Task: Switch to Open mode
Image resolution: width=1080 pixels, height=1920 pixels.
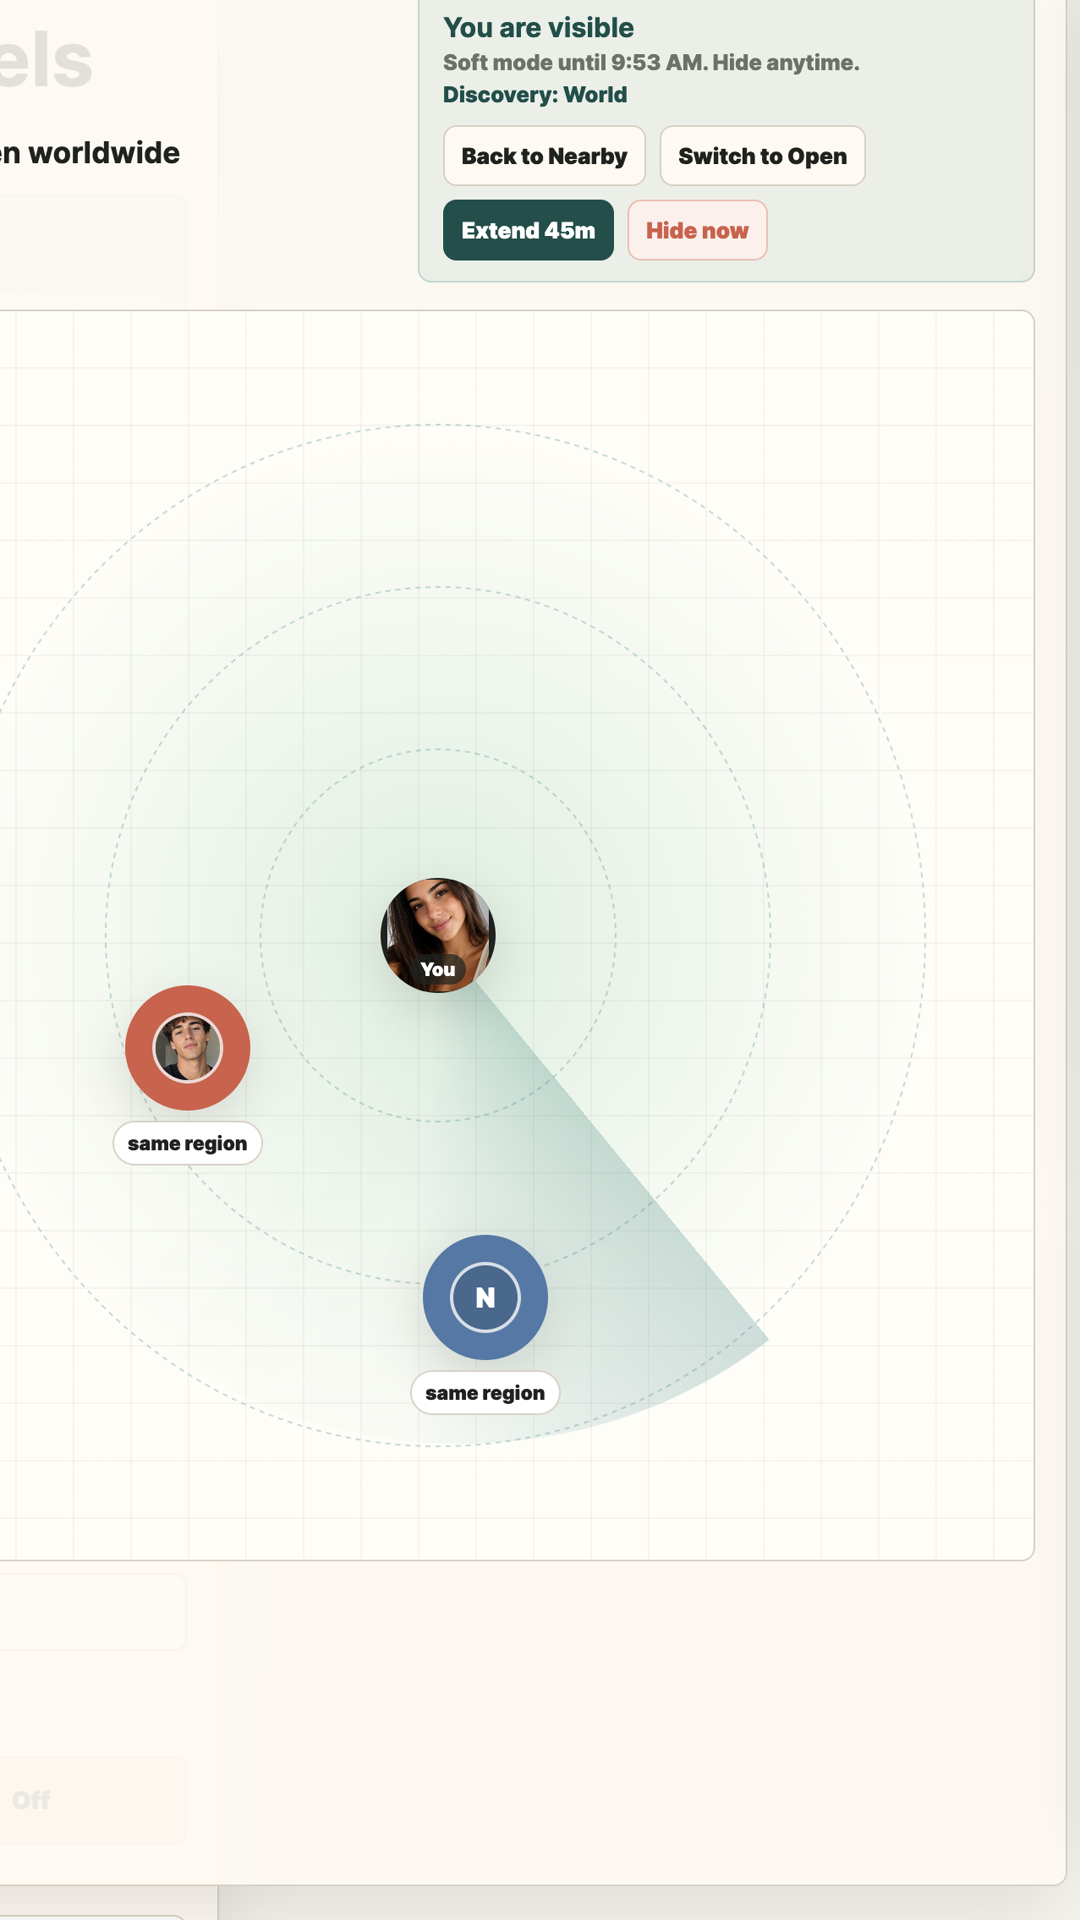Action: [x=762, y=156]
